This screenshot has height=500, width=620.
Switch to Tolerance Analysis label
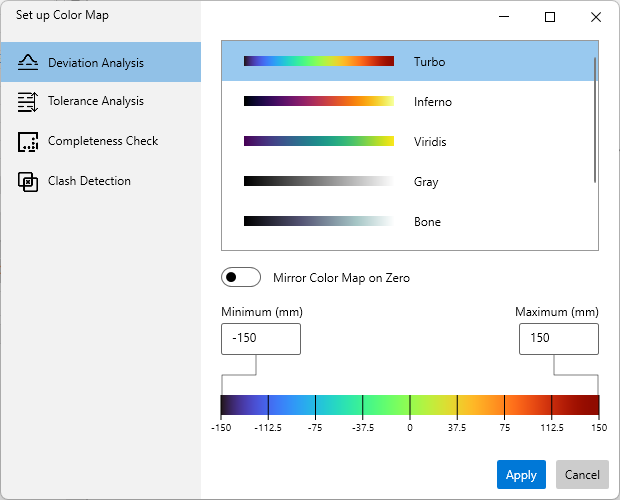[x=96, y=101]
